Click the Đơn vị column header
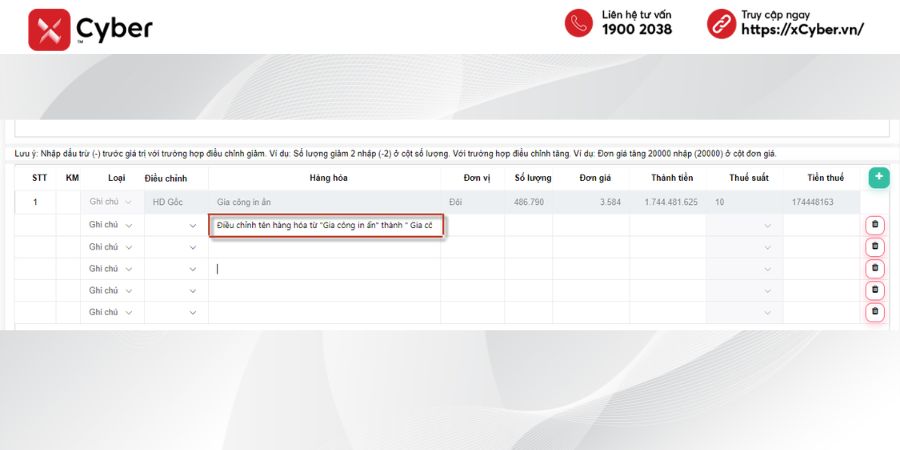Viewport: 900px width, 450px height. (477, 178)
